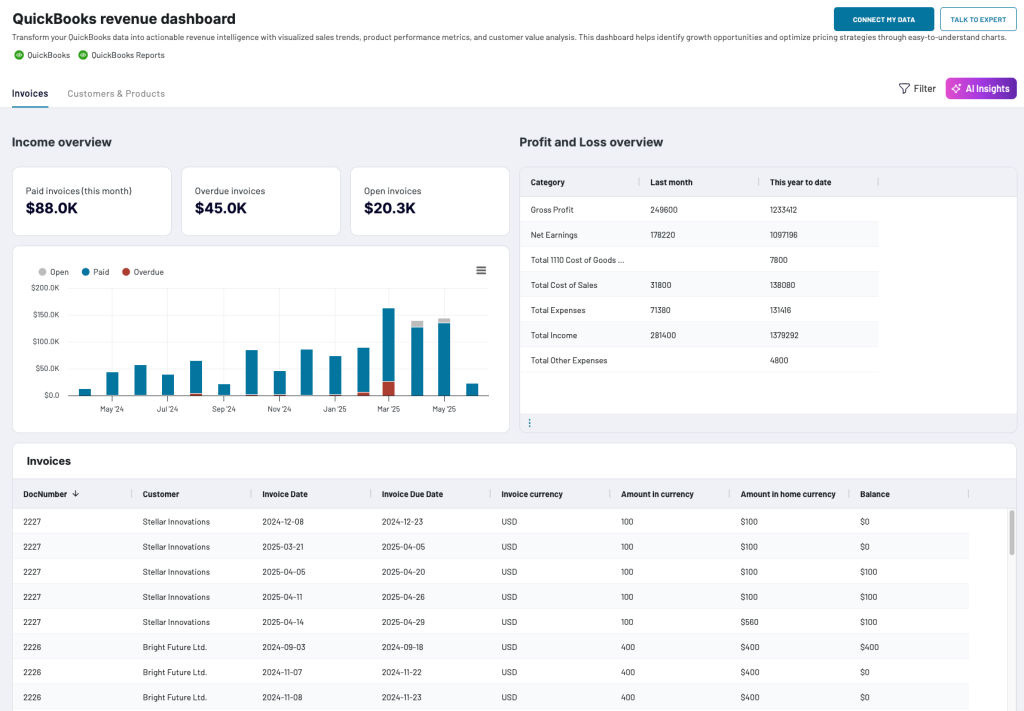Open the three-dot menu below Profit and Loss table
1024x711 pixels.
(530, 423)
